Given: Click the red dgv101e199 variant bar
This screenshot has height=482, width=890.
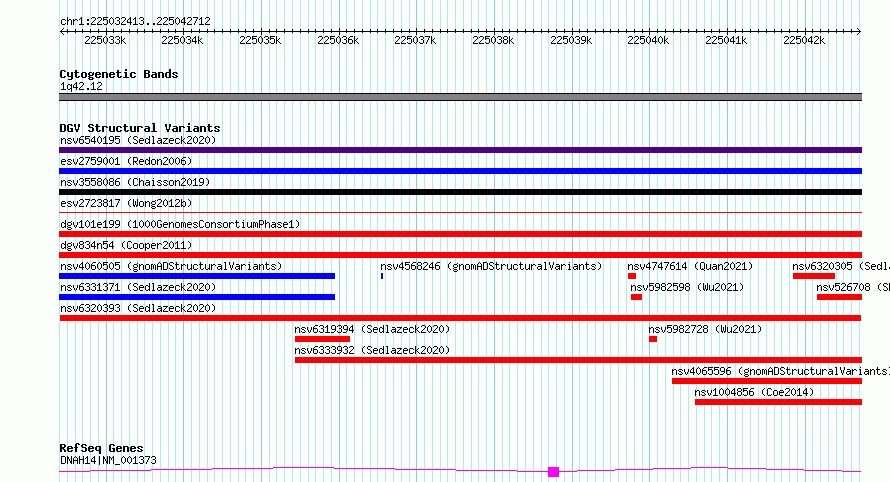Looking at the screenshot, I should [460, 234].
